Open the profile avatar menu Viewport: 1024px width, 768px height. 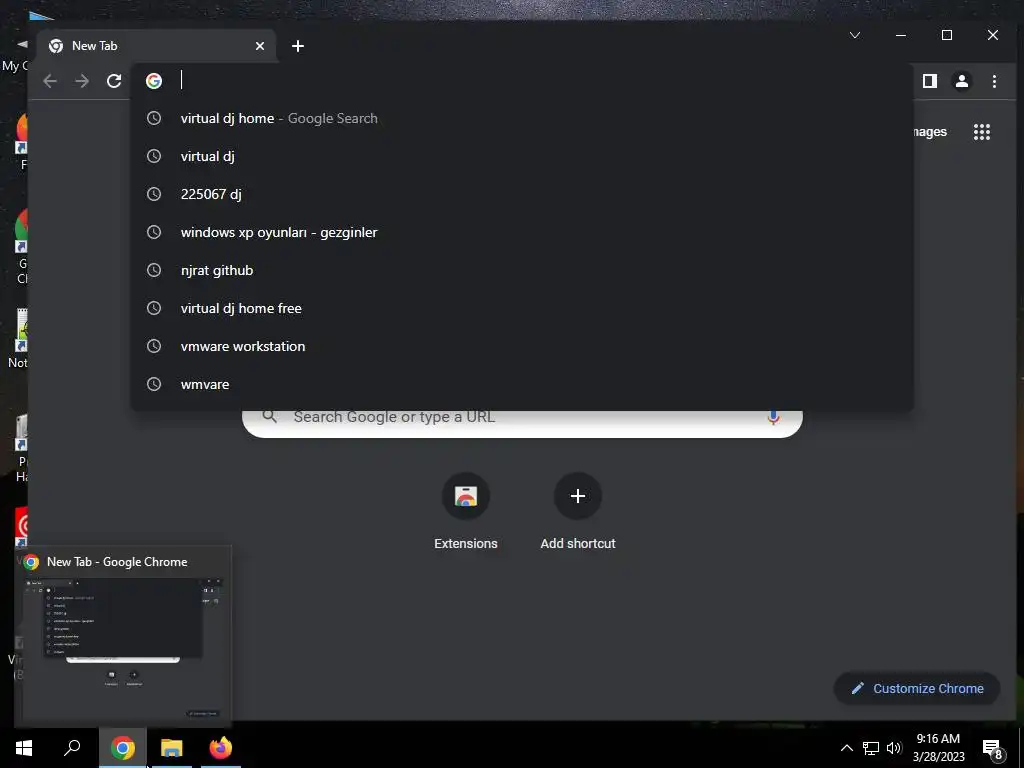point(962,81)
